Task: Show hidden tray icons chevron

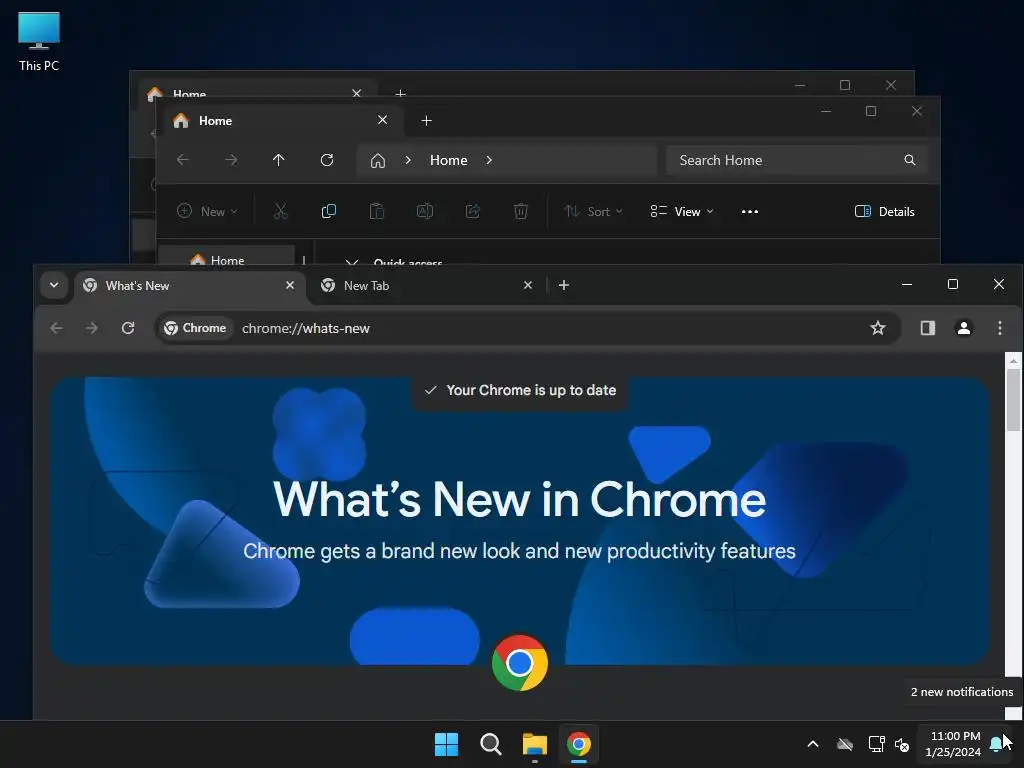Action: [813, 744]
